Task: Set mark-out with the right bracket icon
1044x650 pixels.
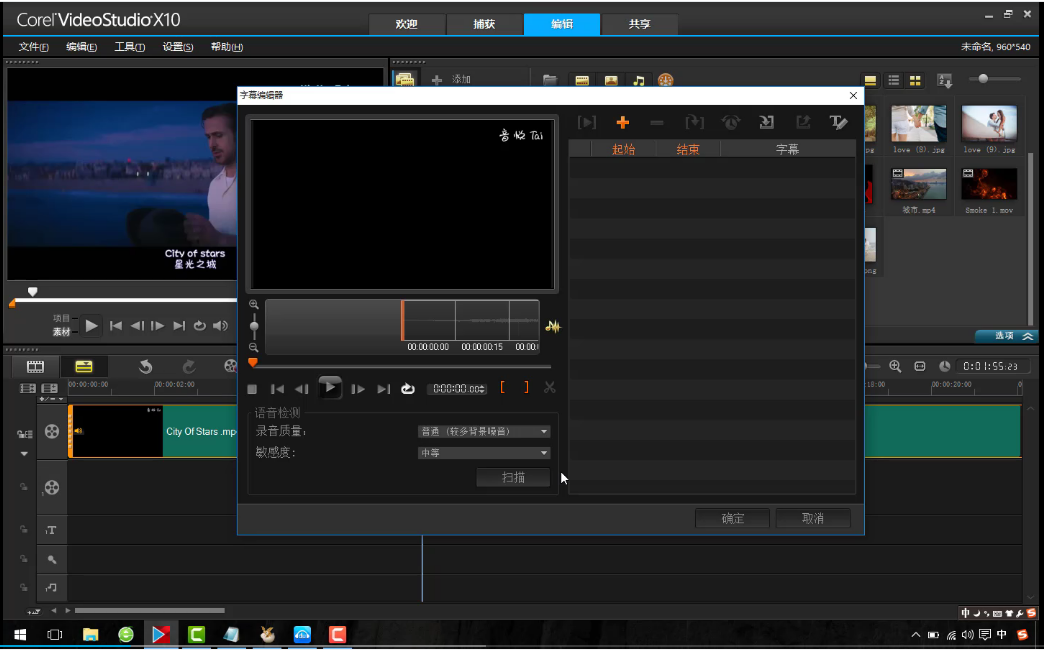Action: point(526,388)
